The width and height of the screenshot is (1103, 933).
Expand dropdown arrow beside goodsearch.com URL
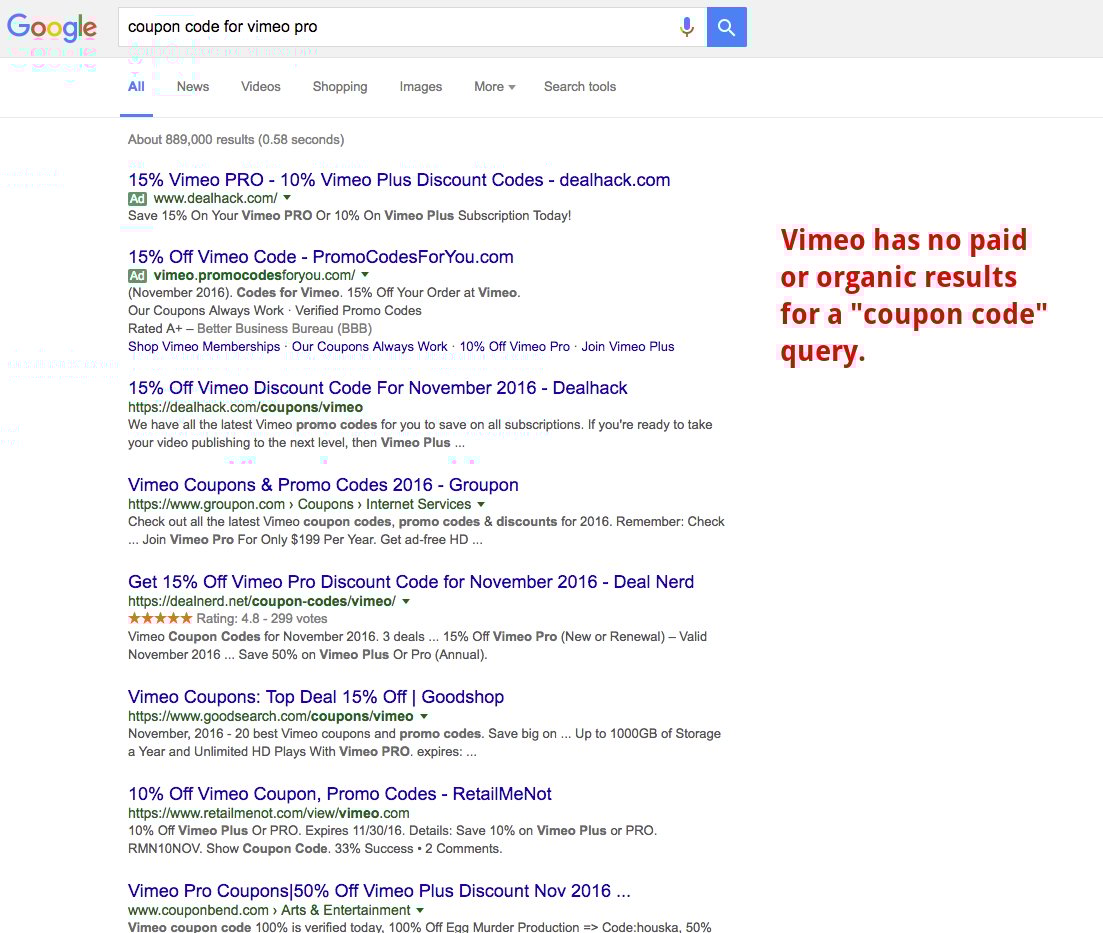tap(423, 716)
